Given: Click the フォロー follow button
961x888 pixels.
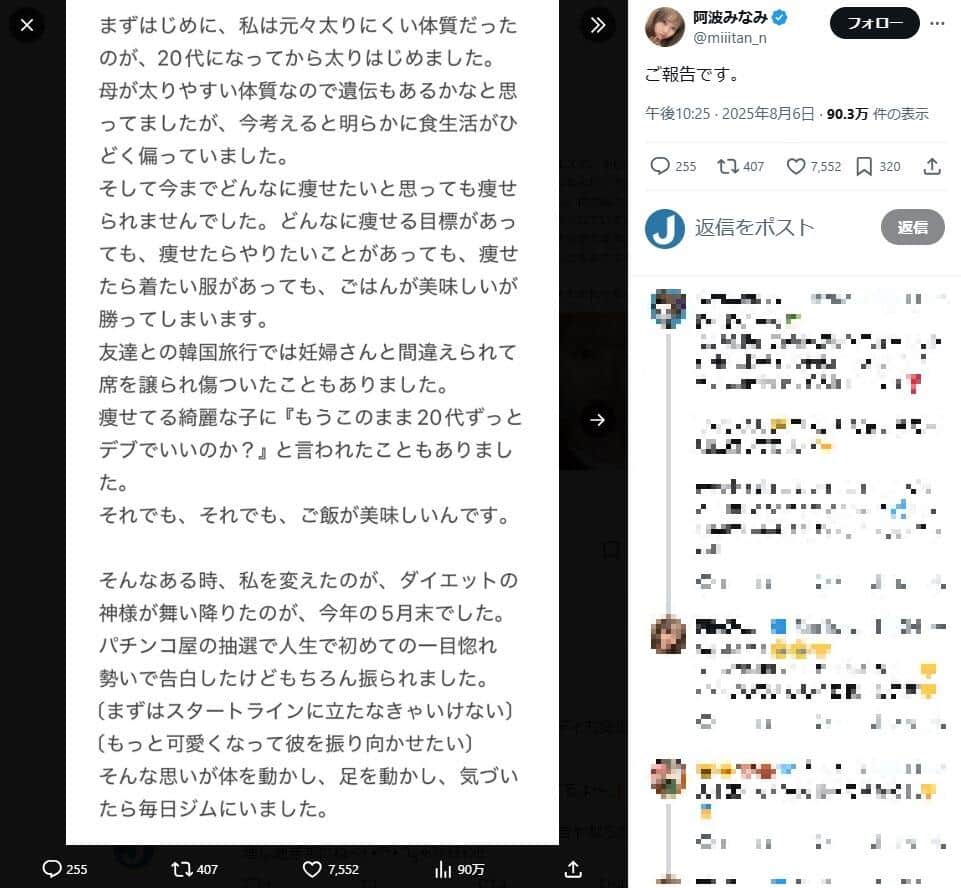Looking at the screenshot, I should 875,23.
